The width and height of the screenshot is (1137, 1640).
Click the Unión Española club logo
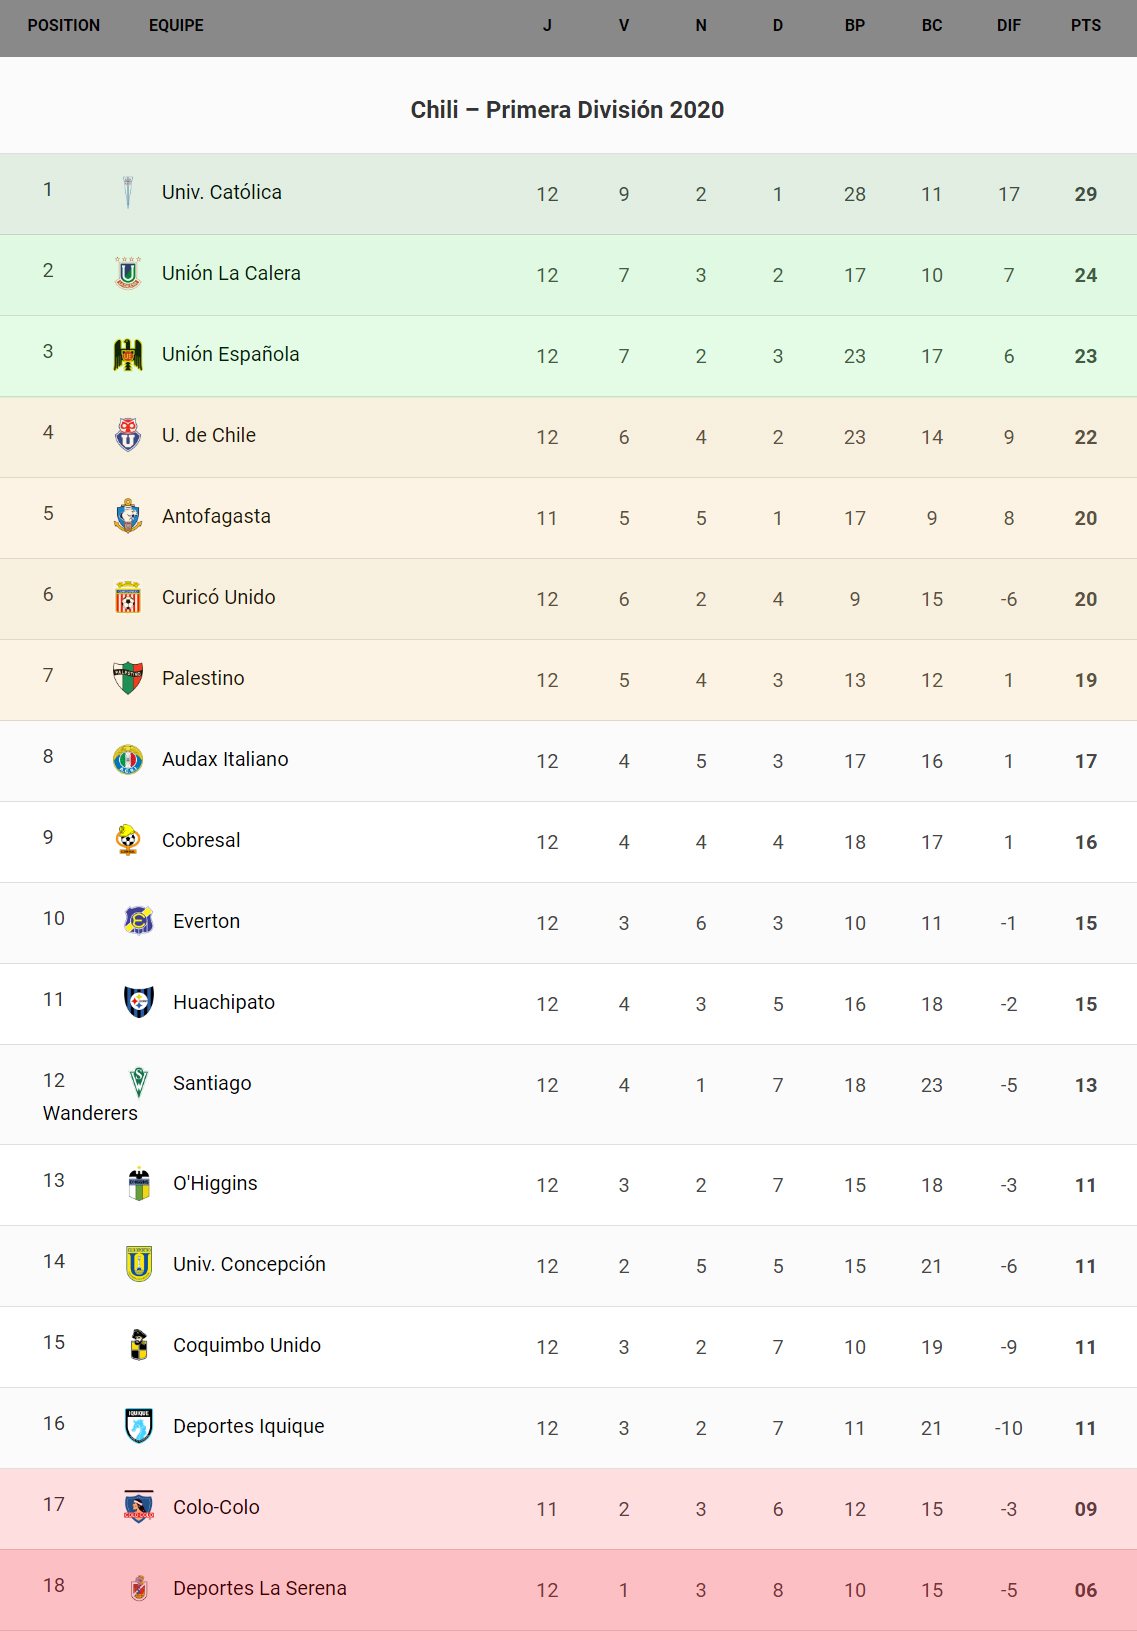pos(128,354)
